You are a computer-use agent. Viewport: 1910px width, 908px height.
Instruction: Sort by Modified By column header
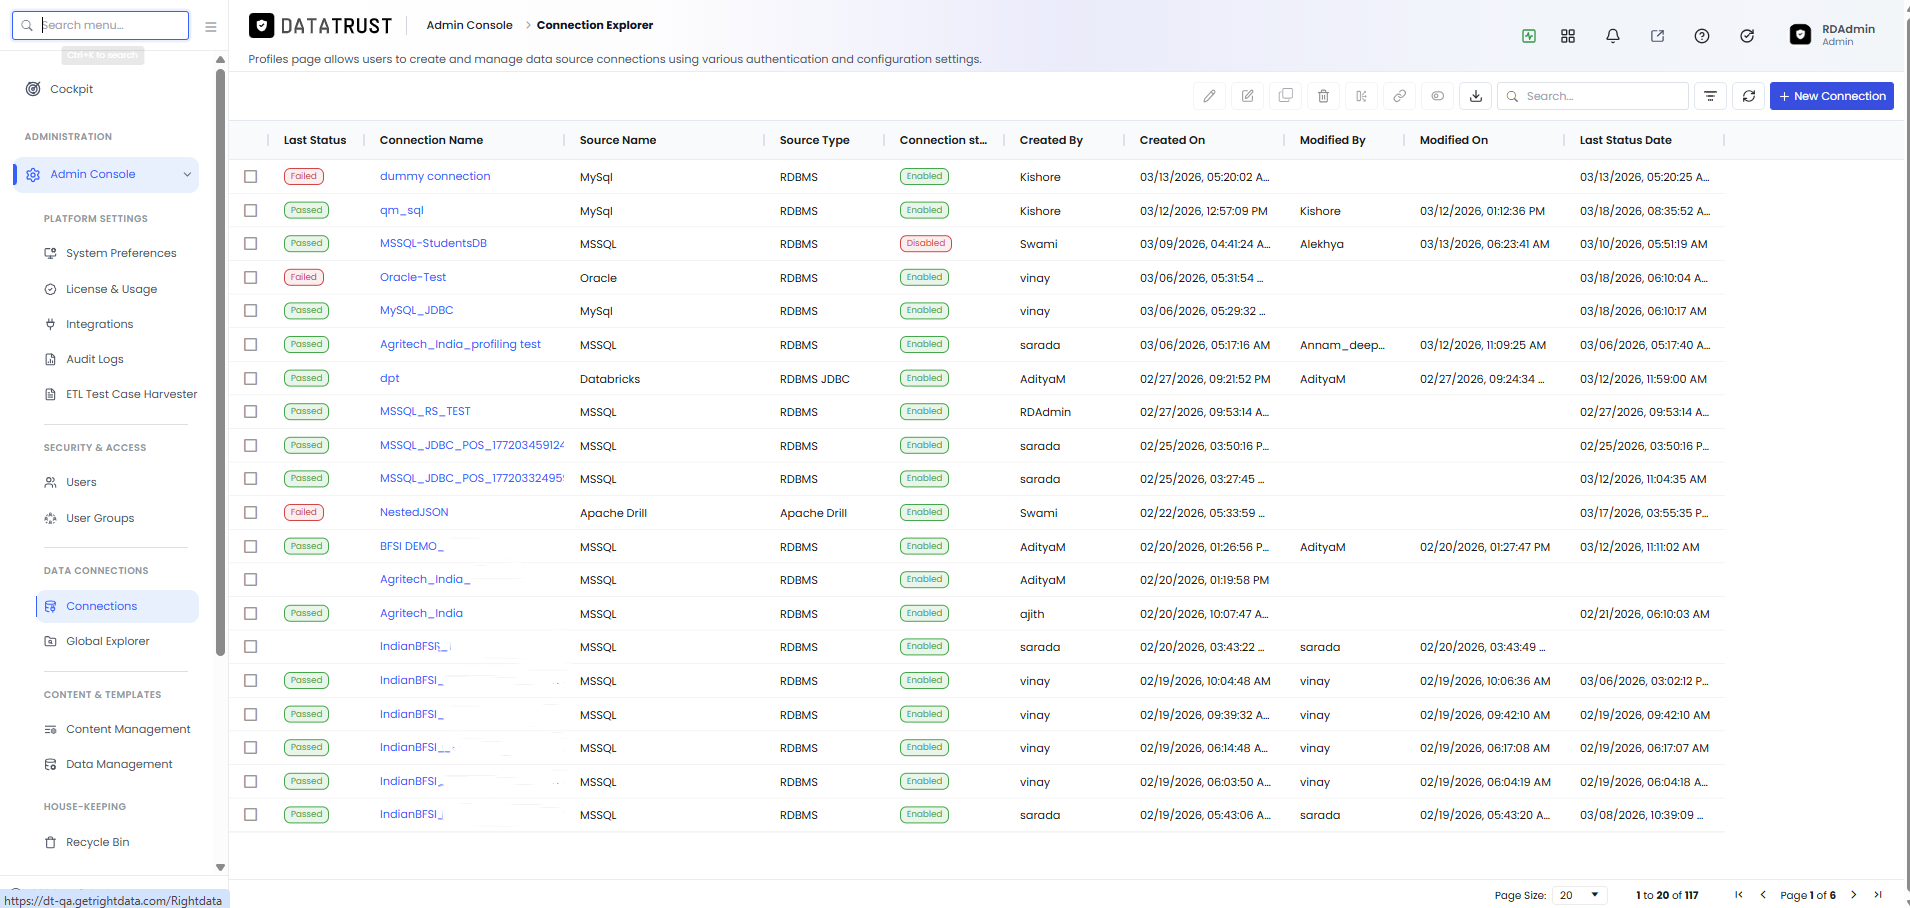tap(1333, 140)
